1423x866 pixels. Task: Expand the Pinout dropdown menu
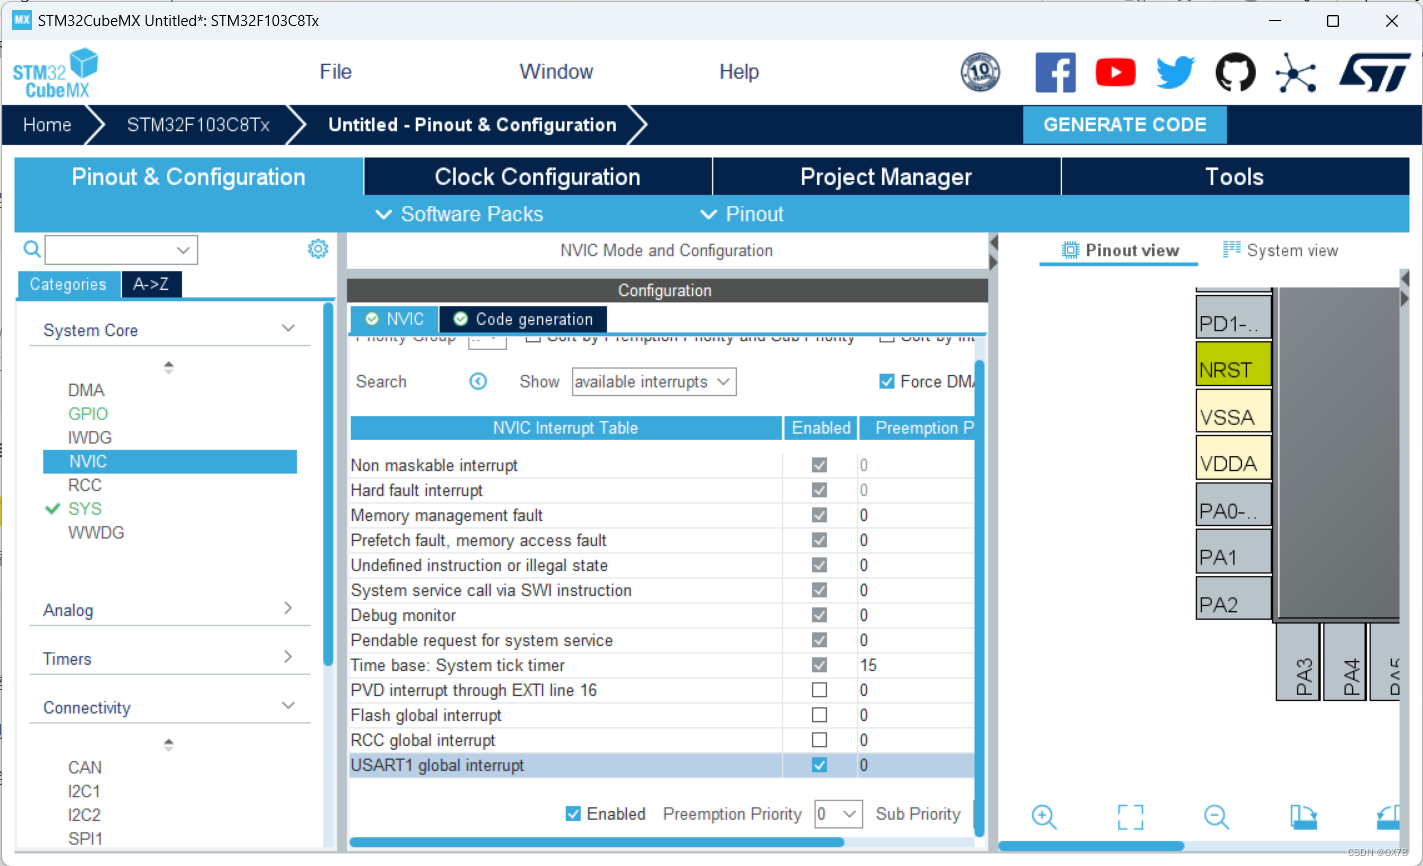tap(742, 214)
